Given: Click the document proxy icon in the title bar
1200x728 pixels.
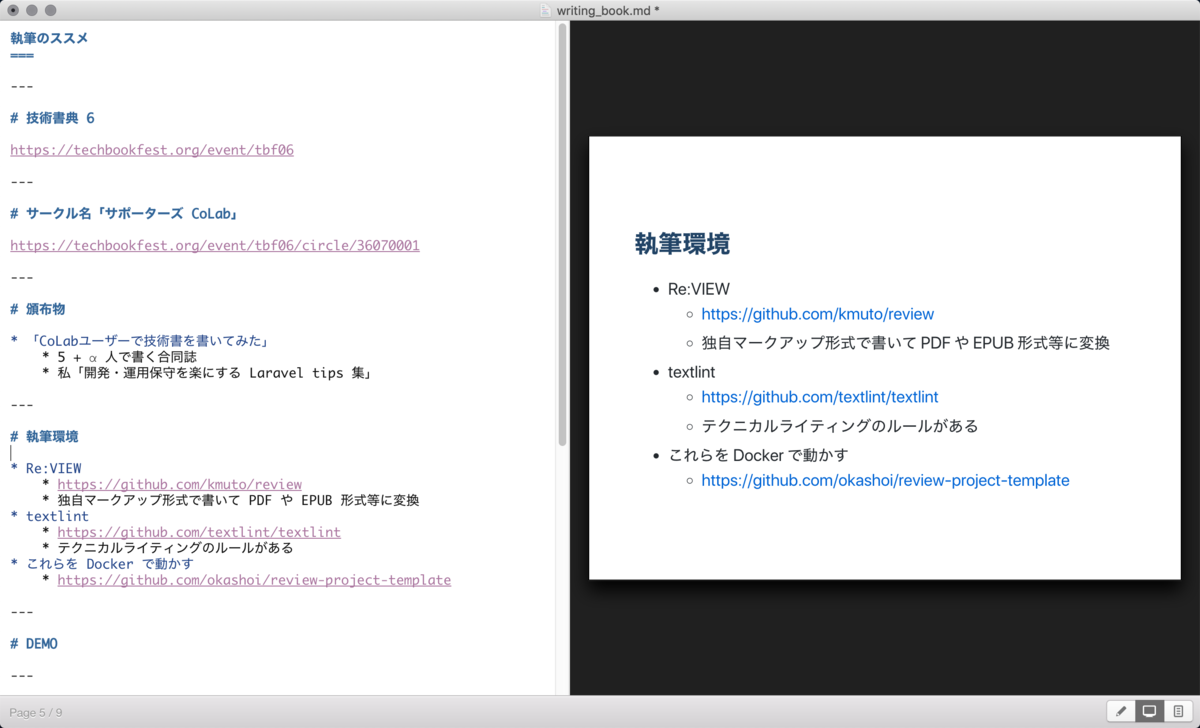Looking at the screenshot, I should 543,10.
